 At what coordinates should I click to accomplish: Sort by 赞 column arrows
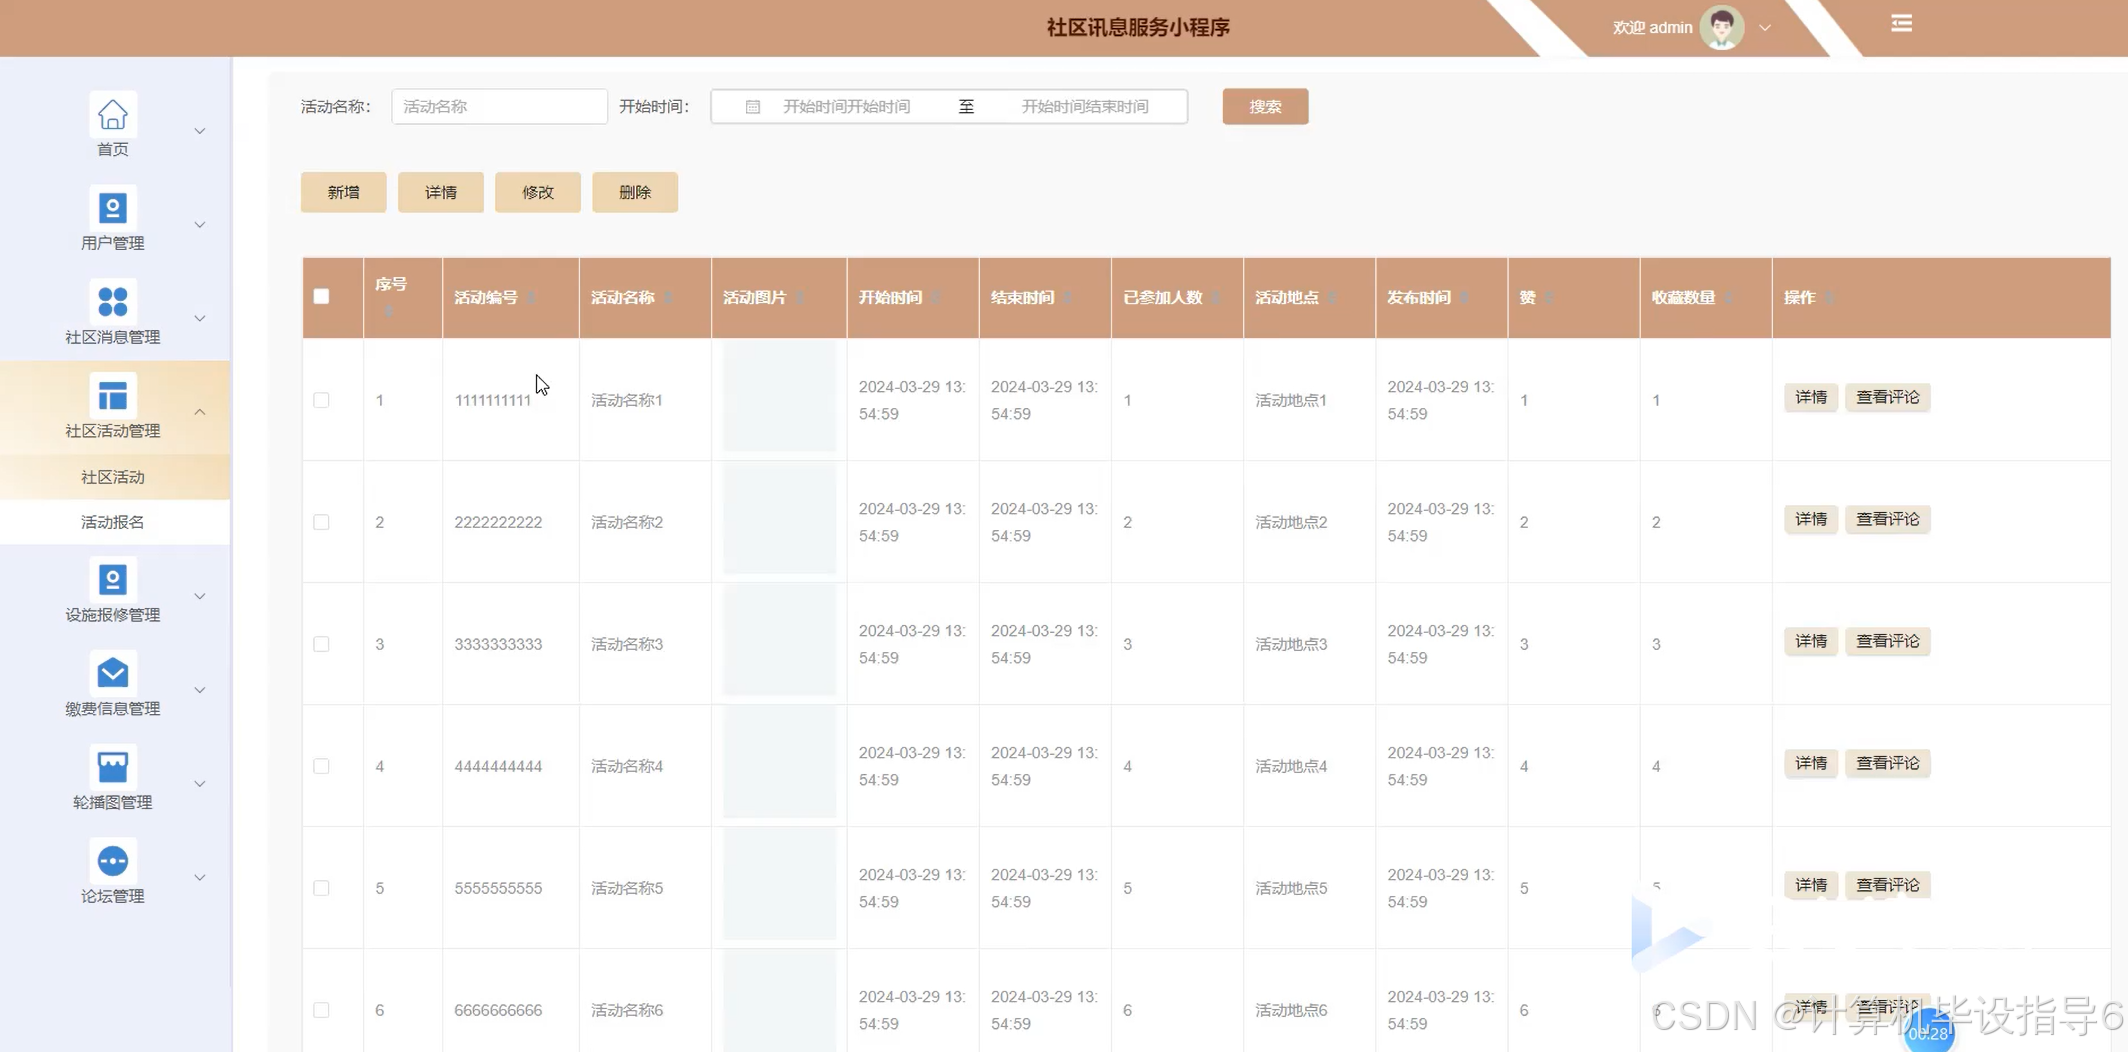[1547, 298]
